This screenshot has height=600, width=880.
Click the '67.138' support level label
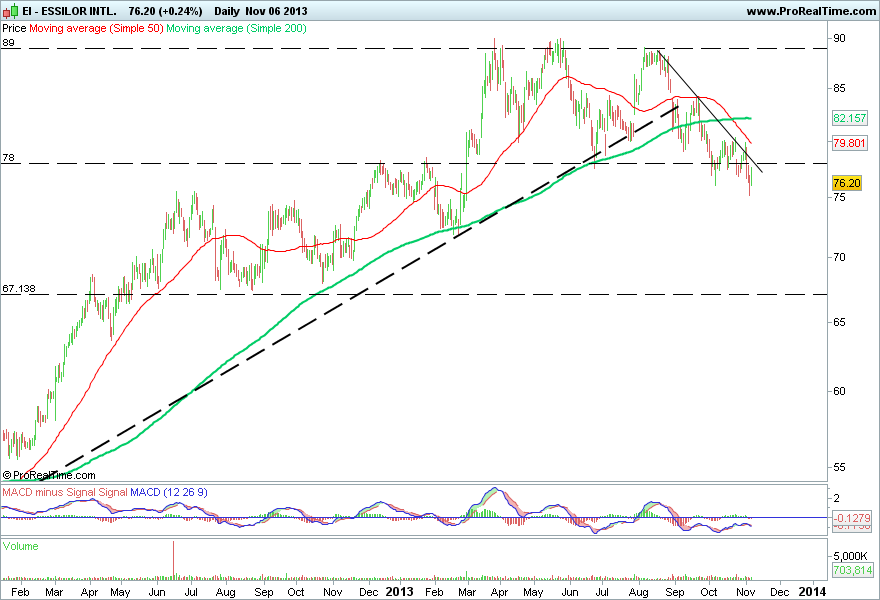pos(19,288)
